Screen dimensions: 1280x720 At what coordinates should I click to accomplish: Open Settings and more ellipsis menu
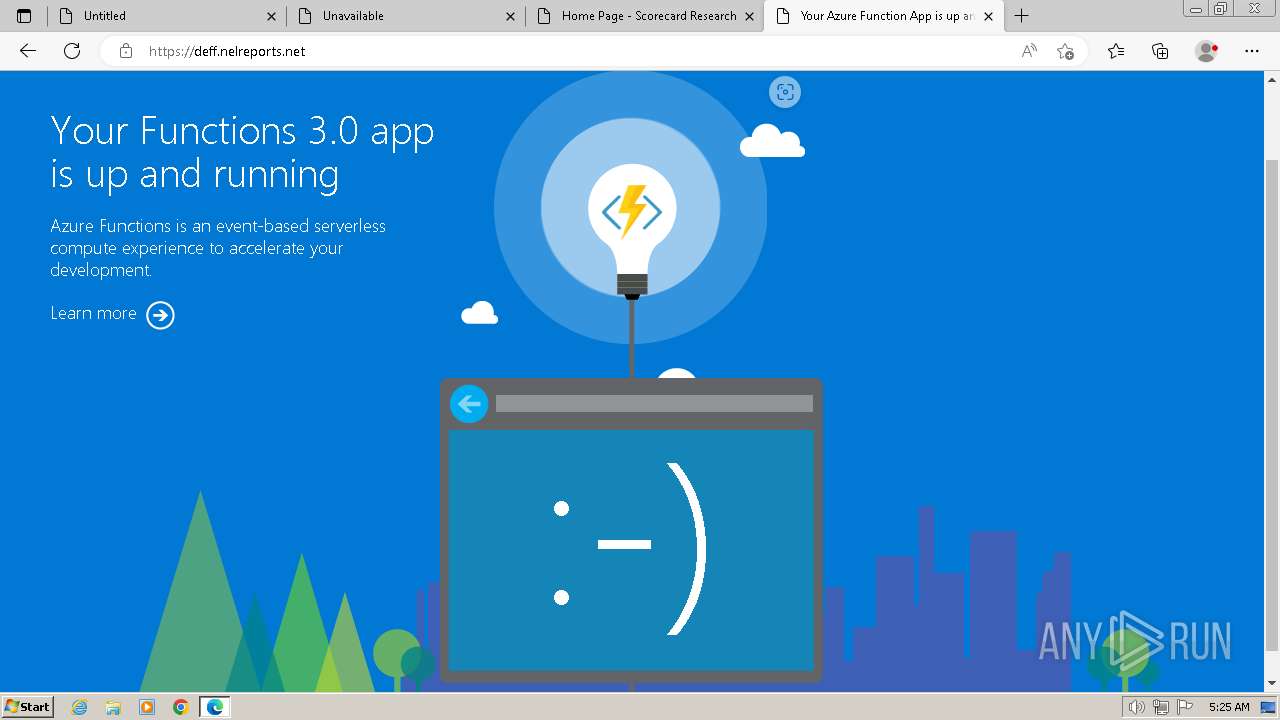(1252, 51)
